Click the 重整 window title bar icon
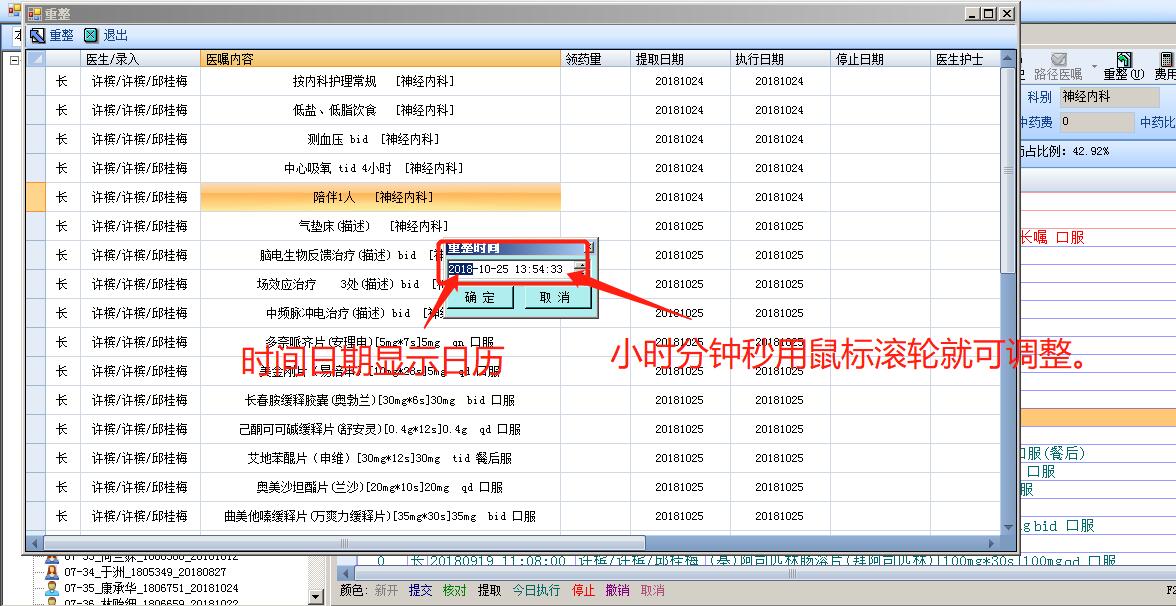The height and width of the screenshot is (606, 1176). [34, 14]
